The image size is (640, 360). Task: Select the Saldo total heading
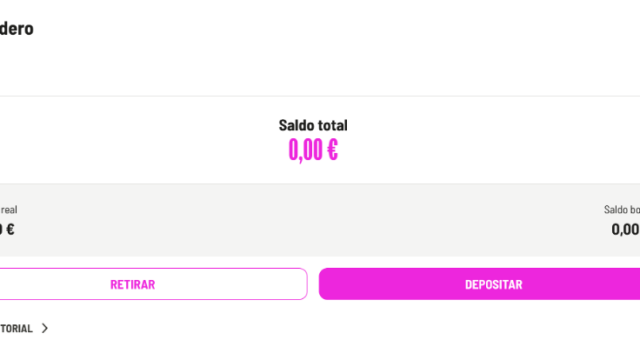click(313, 125)
